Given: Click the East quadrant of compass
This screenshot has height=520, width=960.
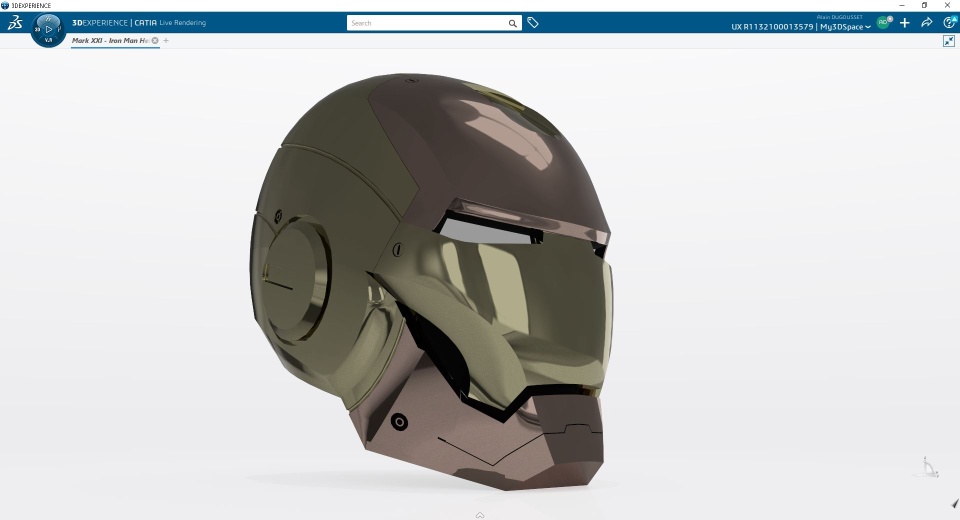Looking at the screenshot, I should [x=59, y=29].
